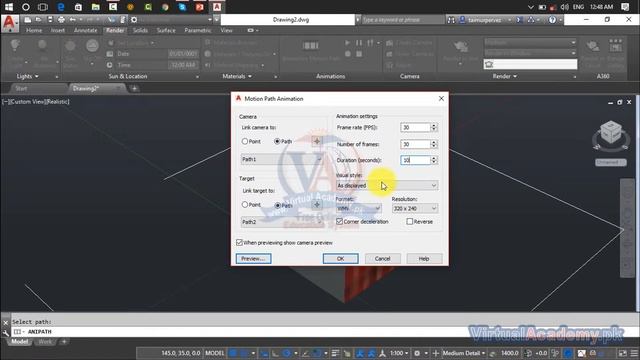Click the Preview button in the dialog

click(x=253, y=258)
